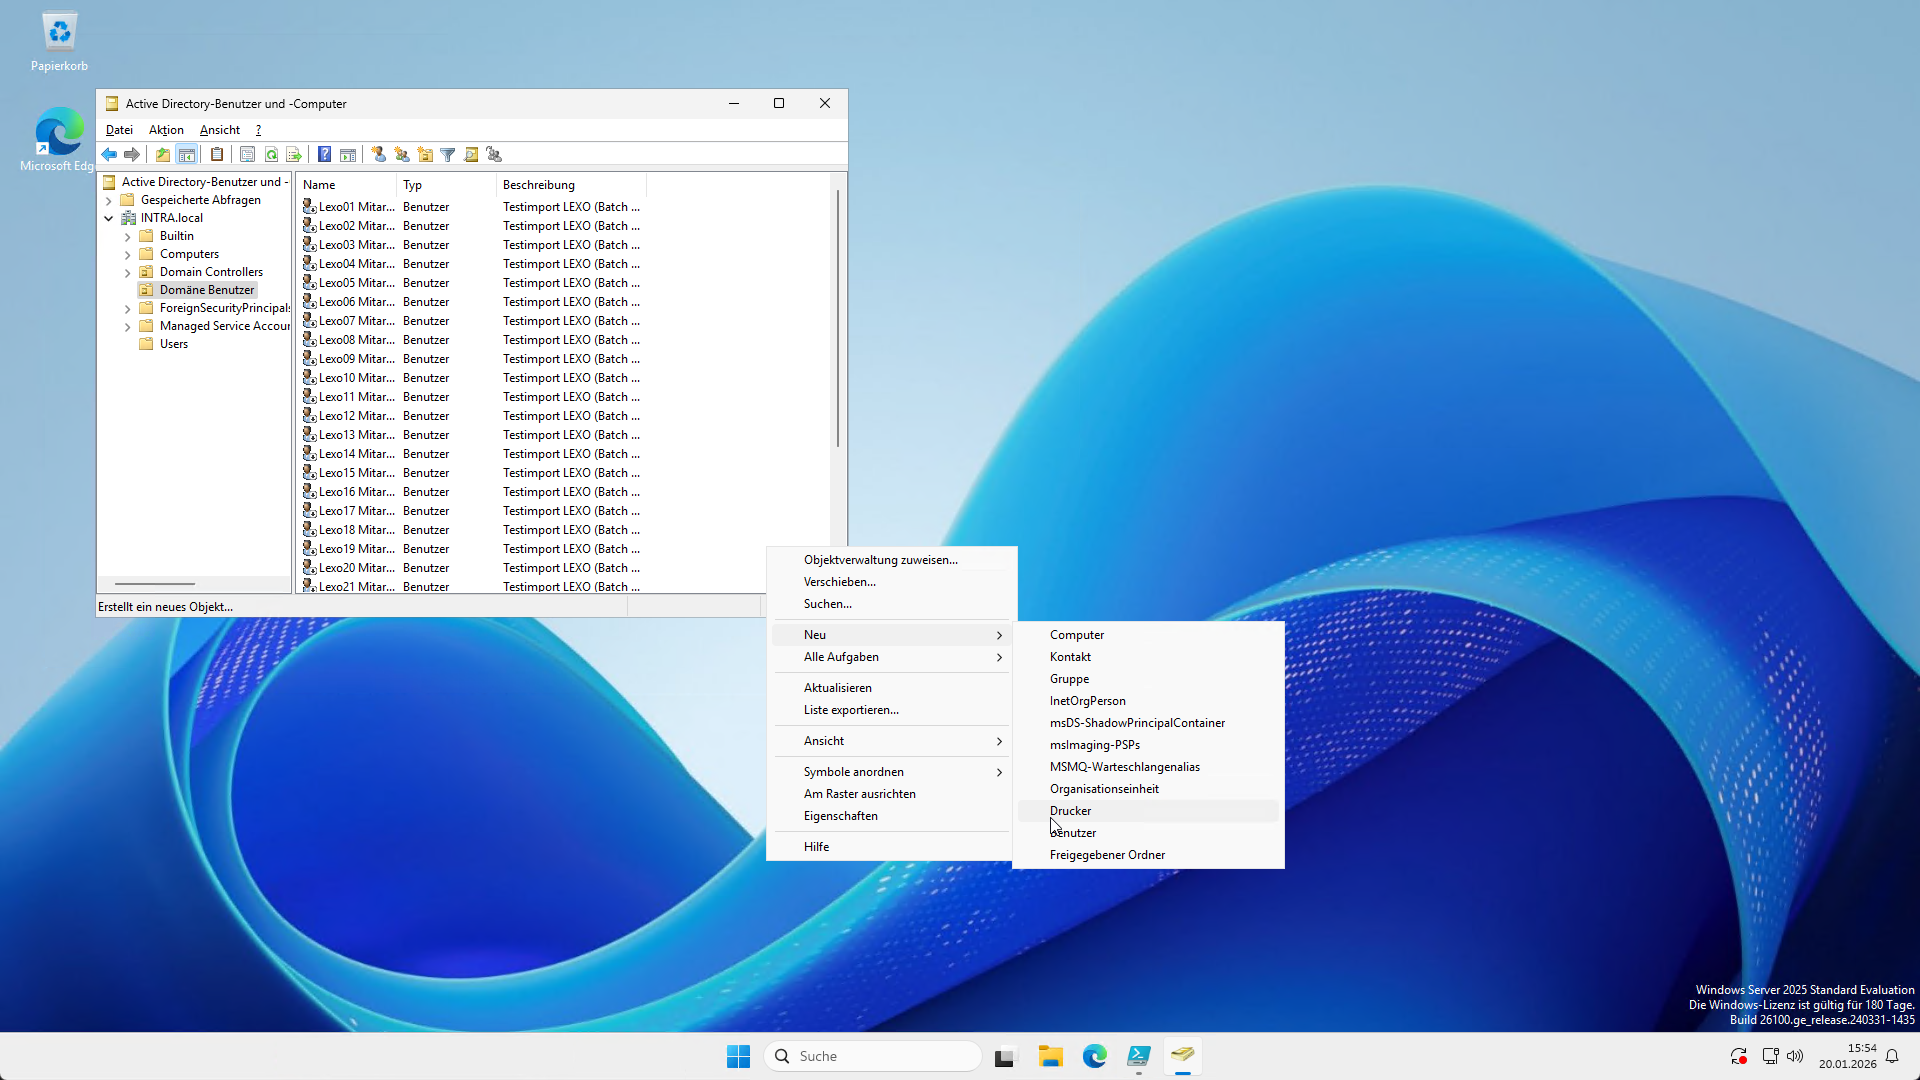The width and height of the screenshot is (1920, 1080).
Task: Expand the Builtin tree node
Action: pos(127,237)
